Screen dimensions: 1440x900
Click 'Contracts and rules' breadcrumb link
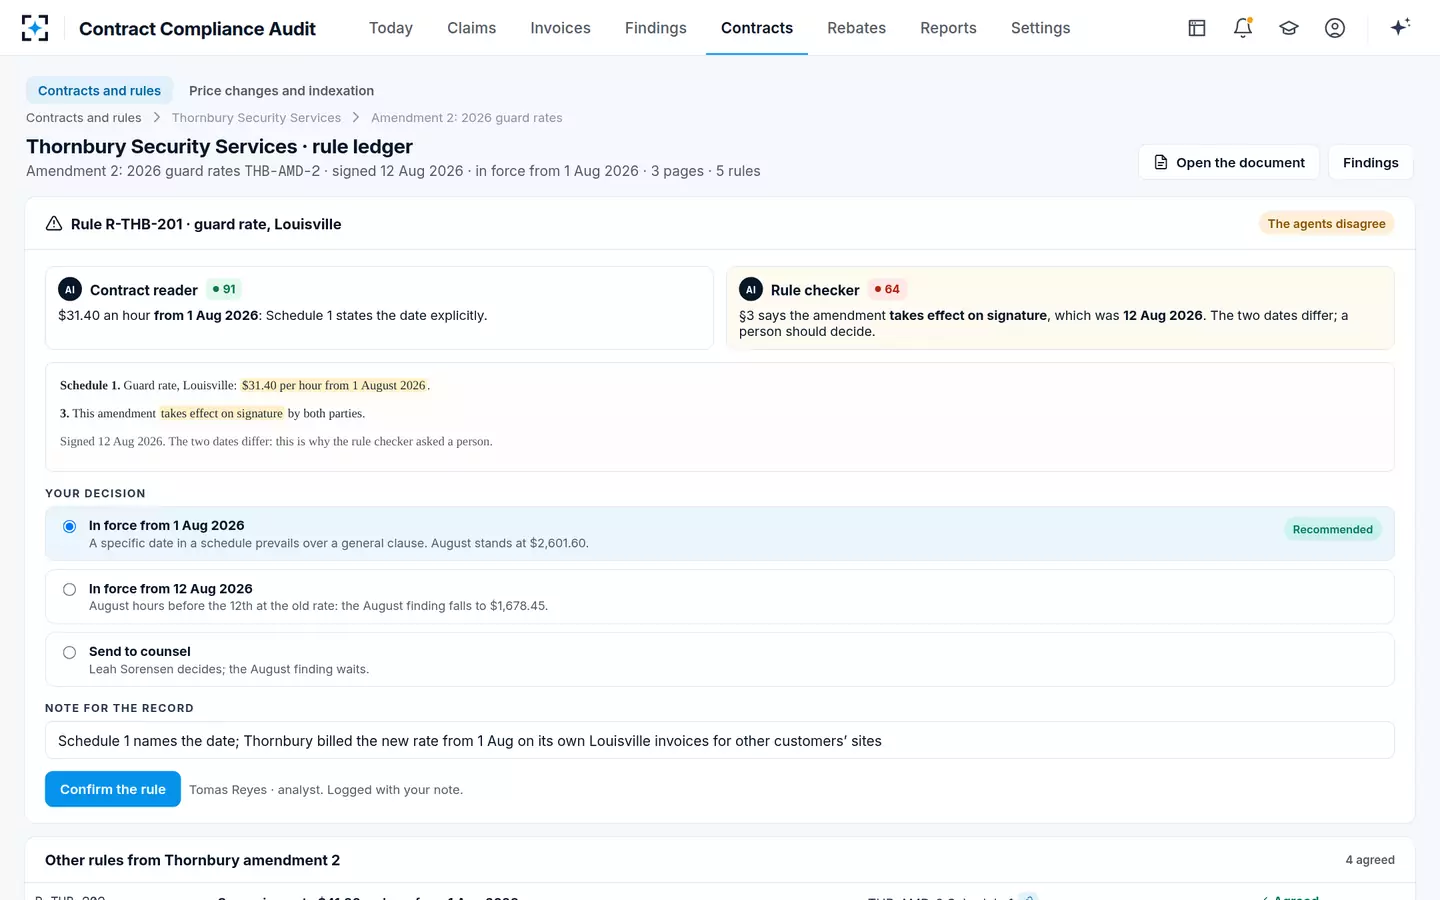[x=84, y=118]
